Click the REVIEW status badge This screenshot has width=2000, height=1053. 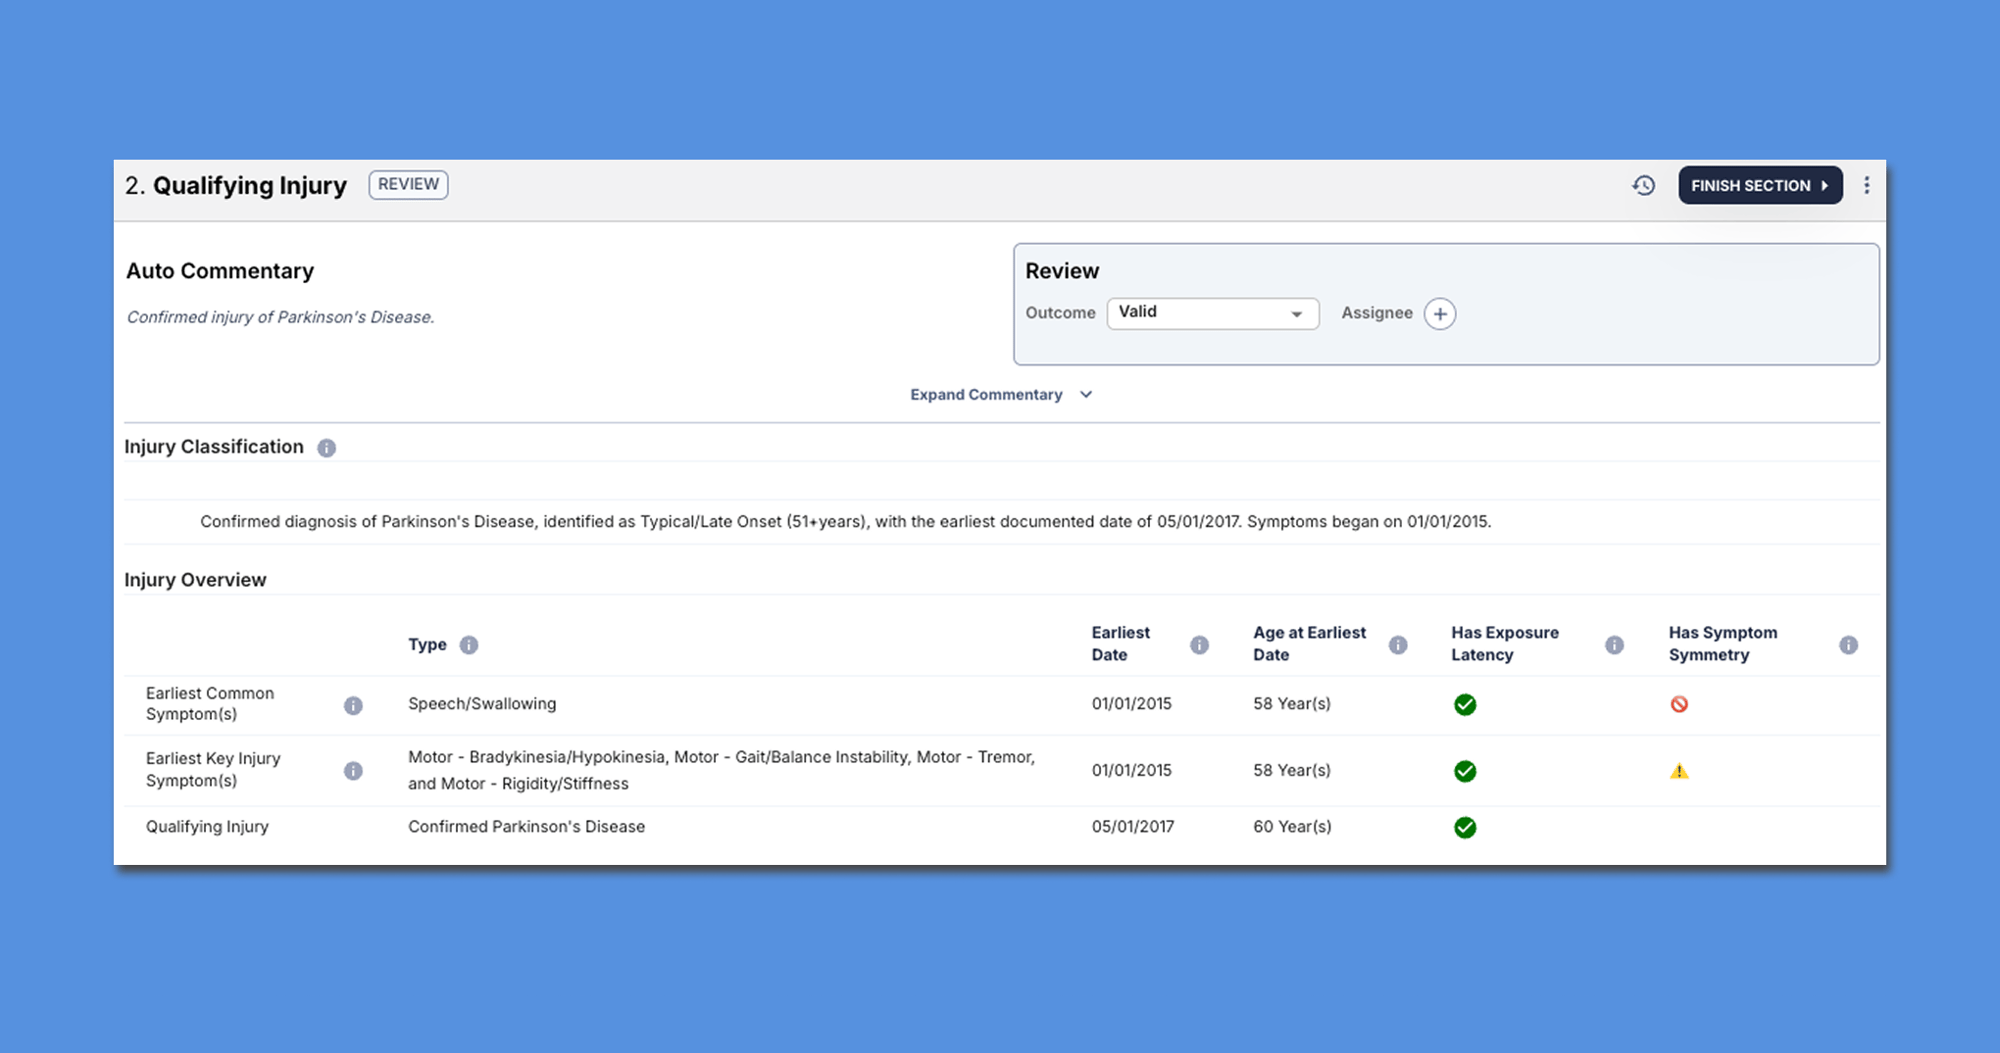[x=408, y=185]
